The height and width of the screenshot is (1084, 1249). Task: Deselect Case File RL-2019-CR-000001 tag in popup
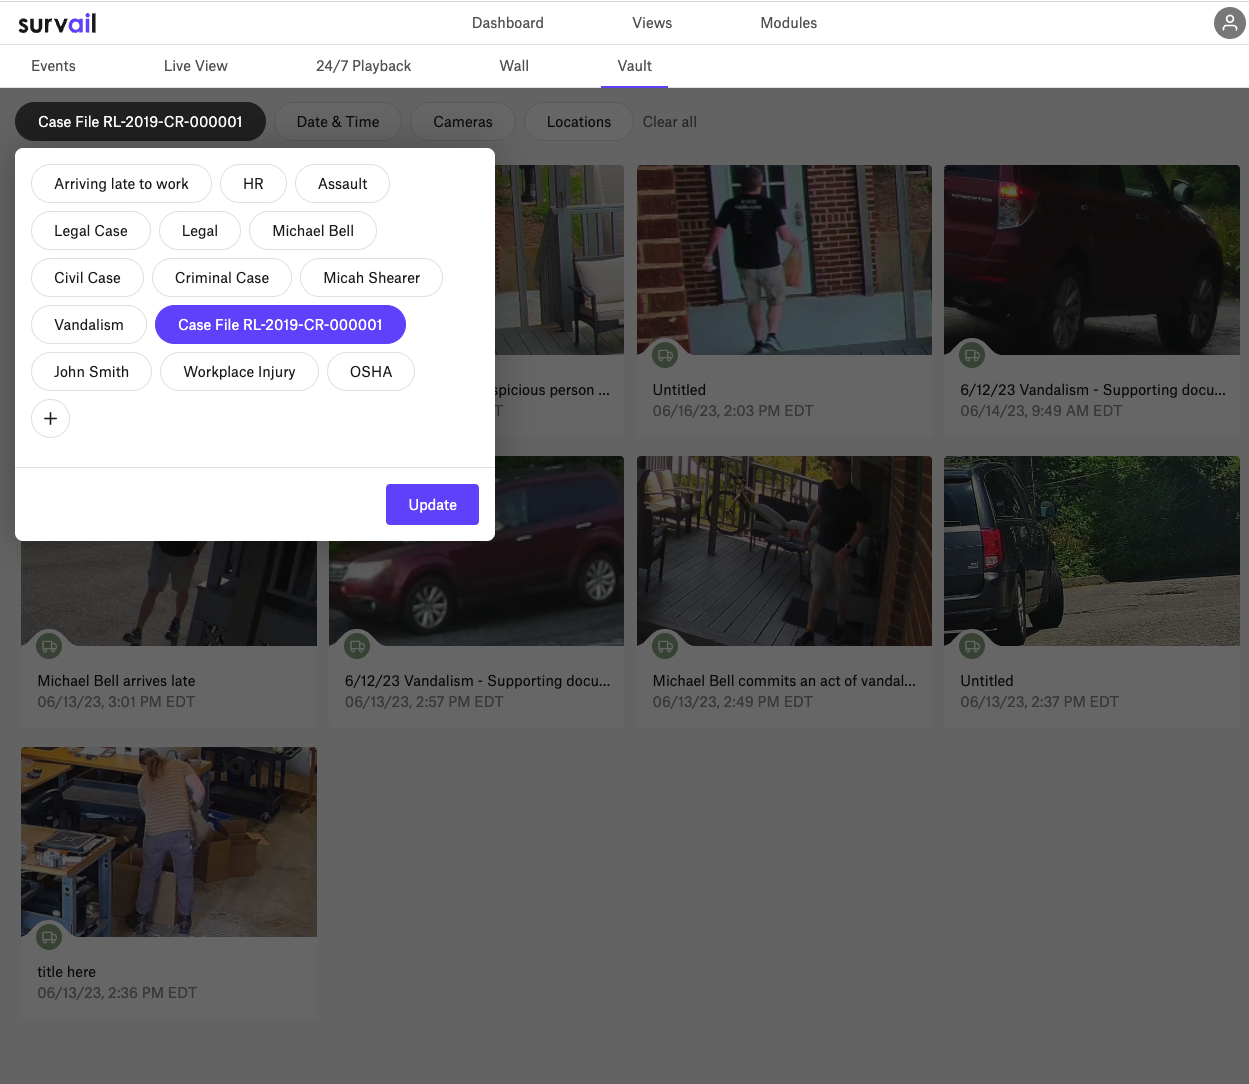280,325
